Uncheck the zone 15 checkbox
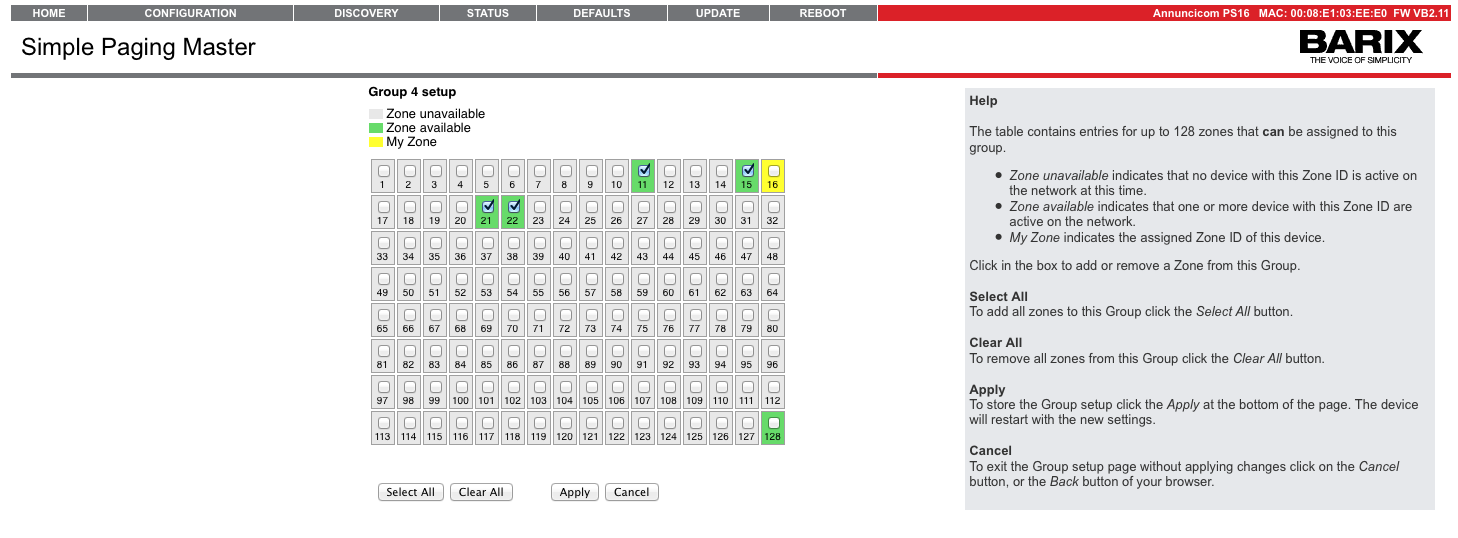 [x=747, y=170]
